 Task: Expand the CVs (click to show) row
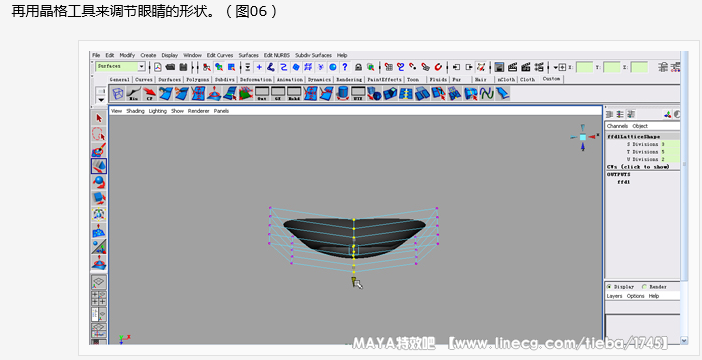click(x=638, y=167)
